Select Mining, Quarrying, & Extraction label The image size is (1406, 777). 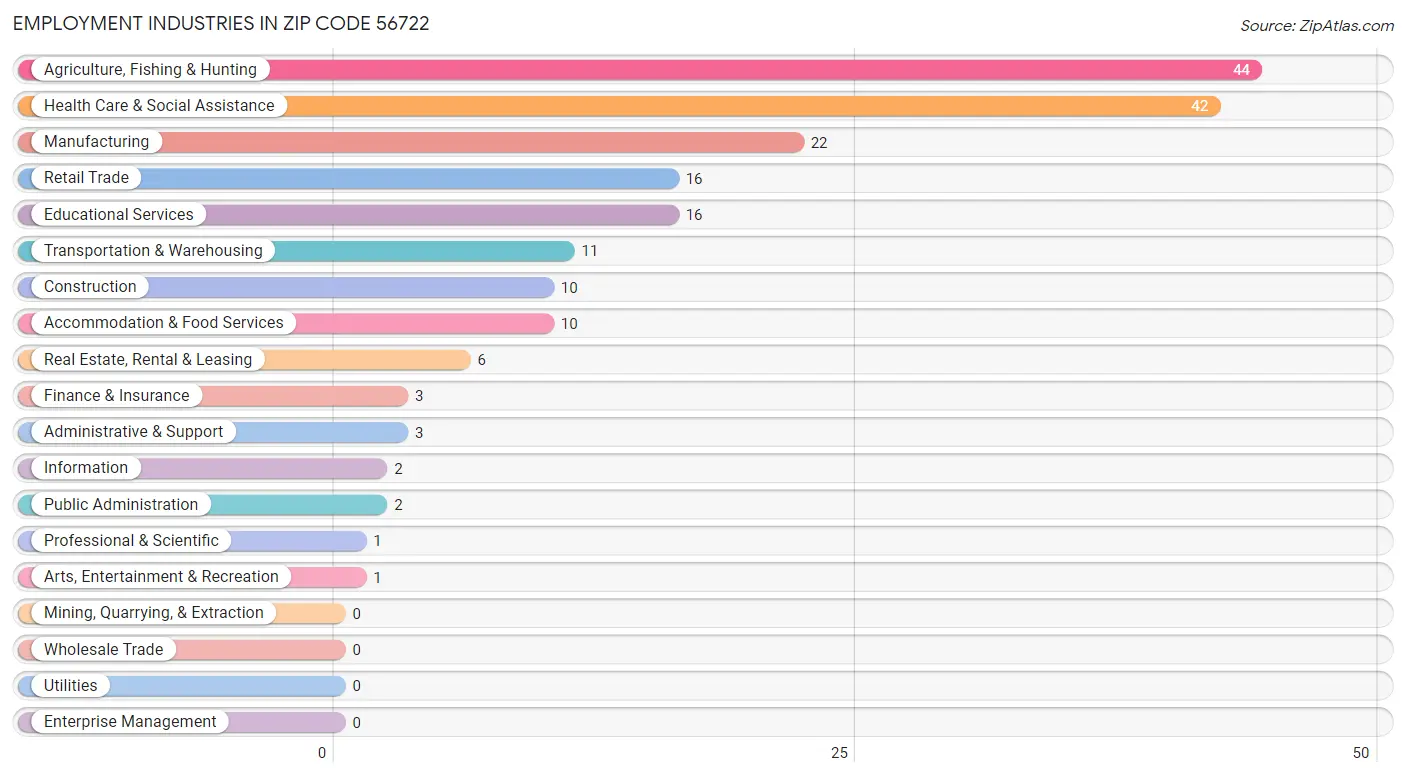(x=154, y=613)
